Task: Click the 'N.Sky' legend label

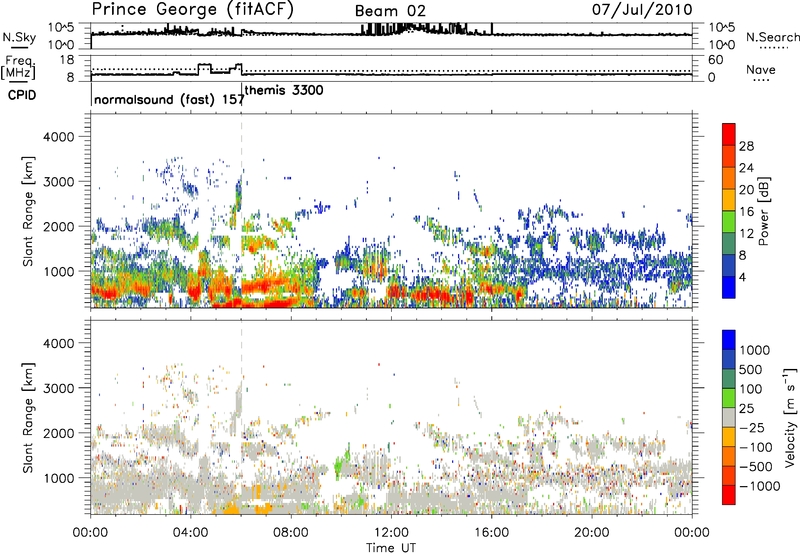Action: [x=19, y=37]
